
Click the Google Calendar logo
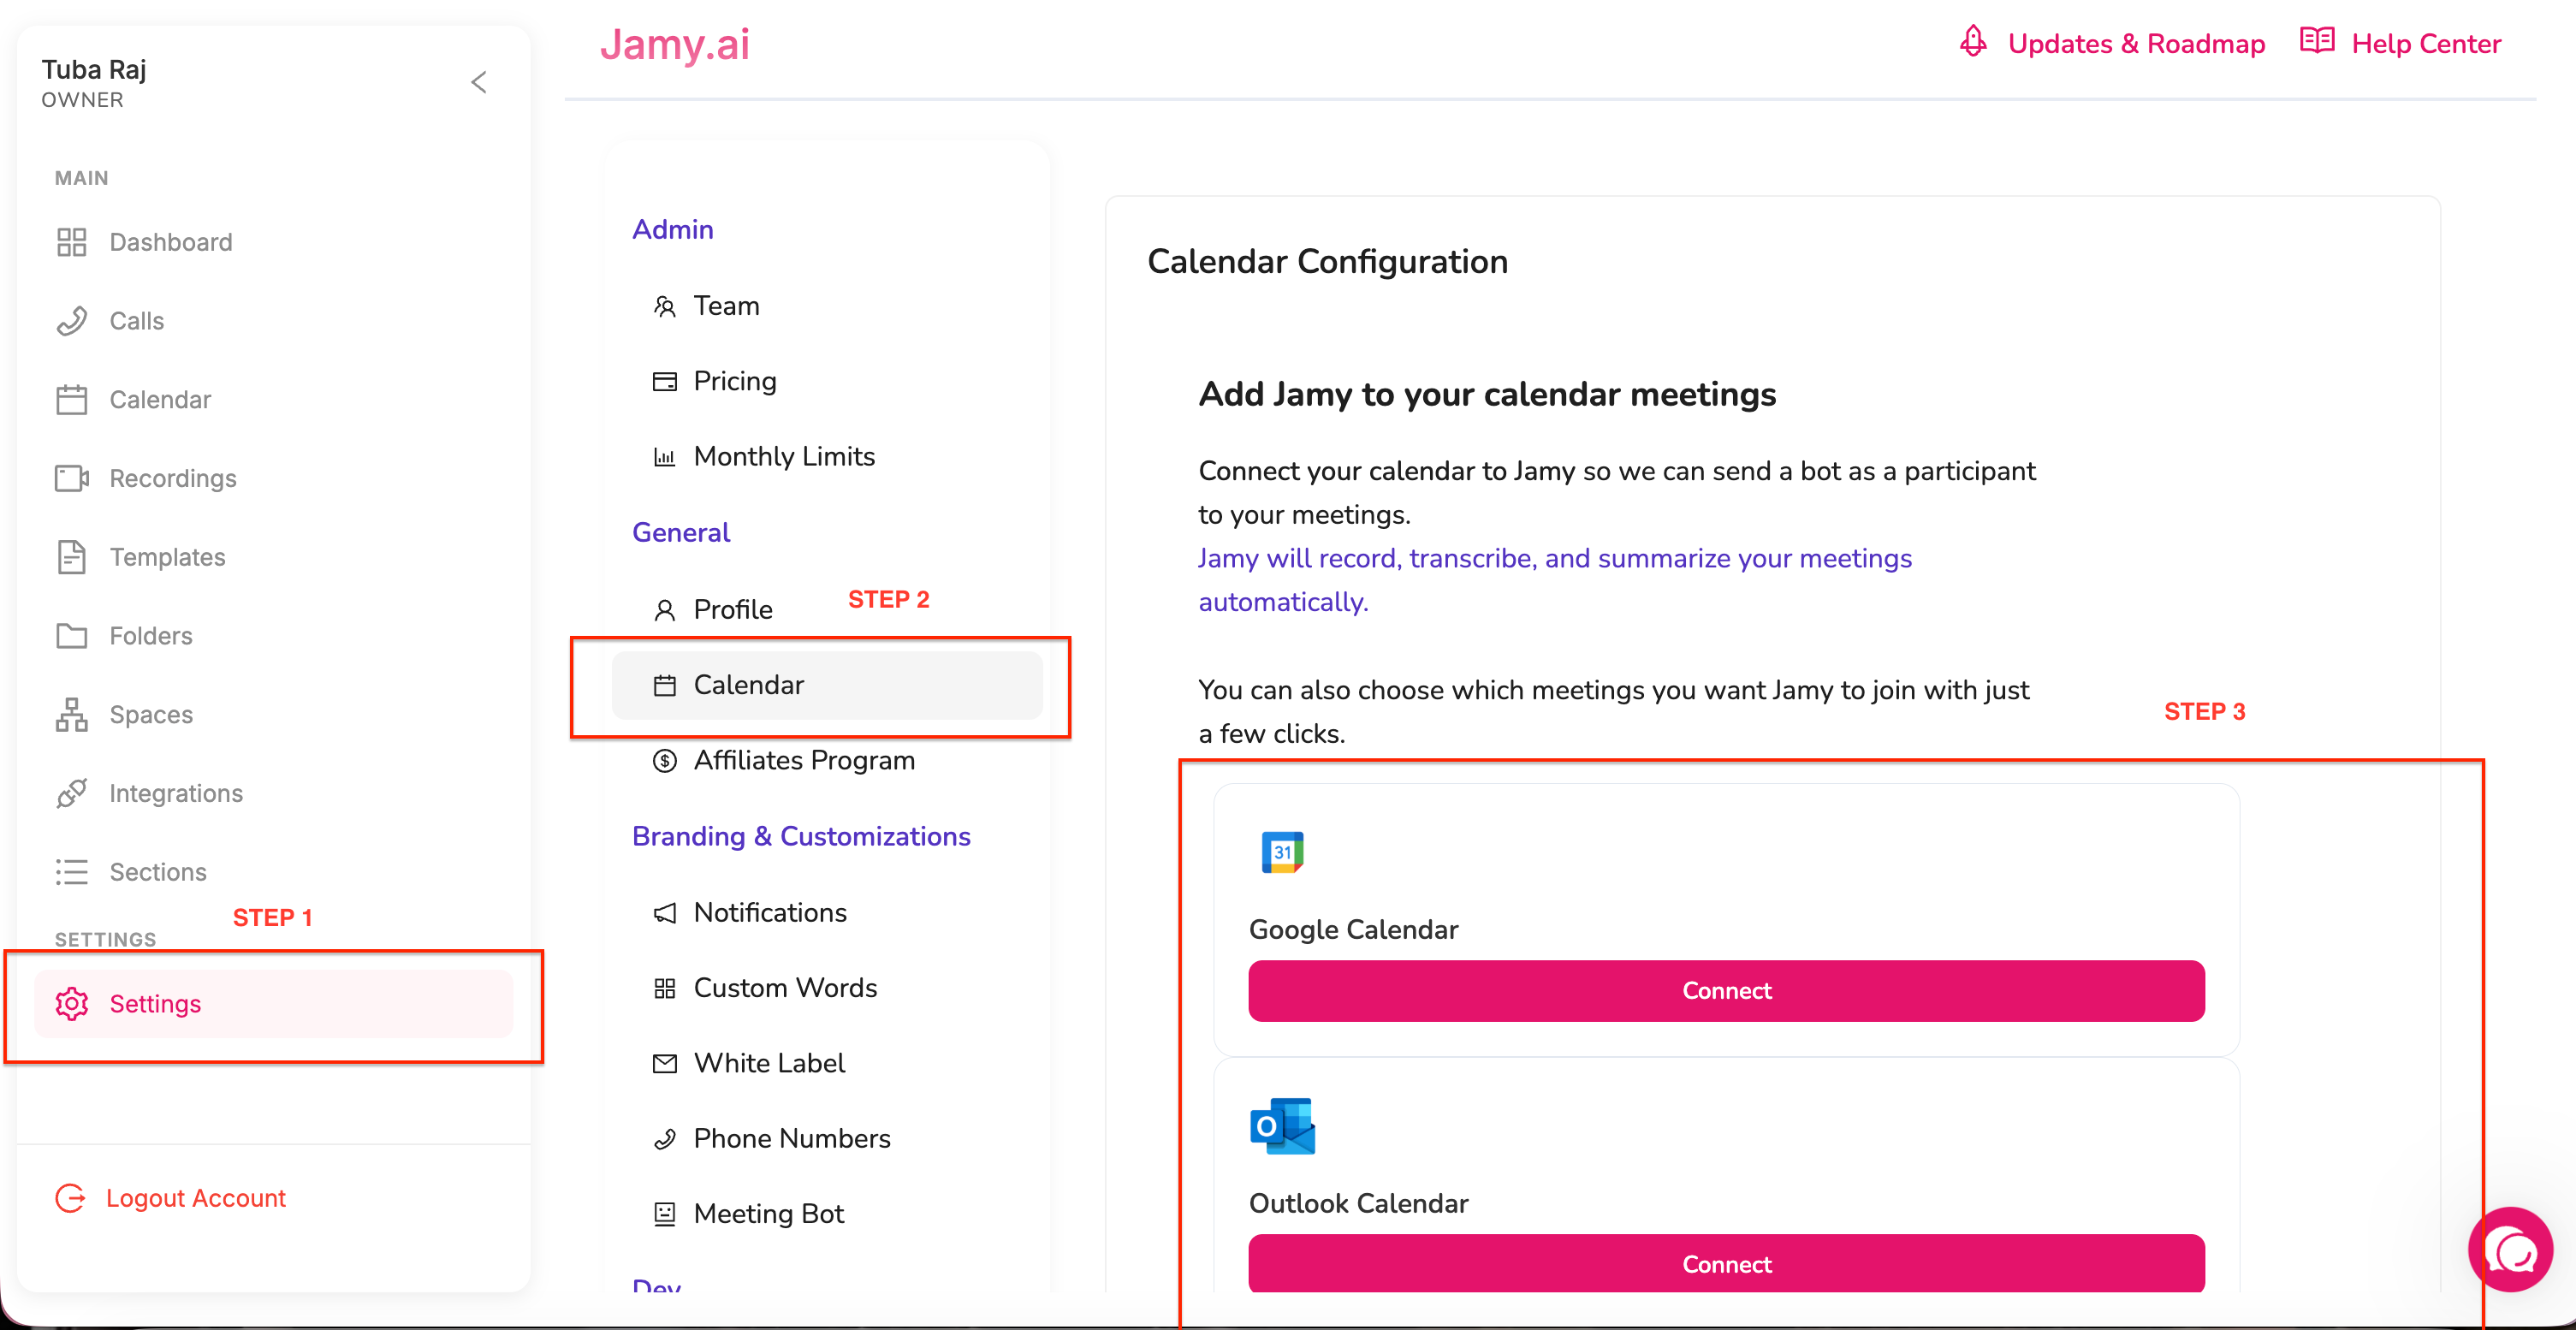tap(1282, 852)
